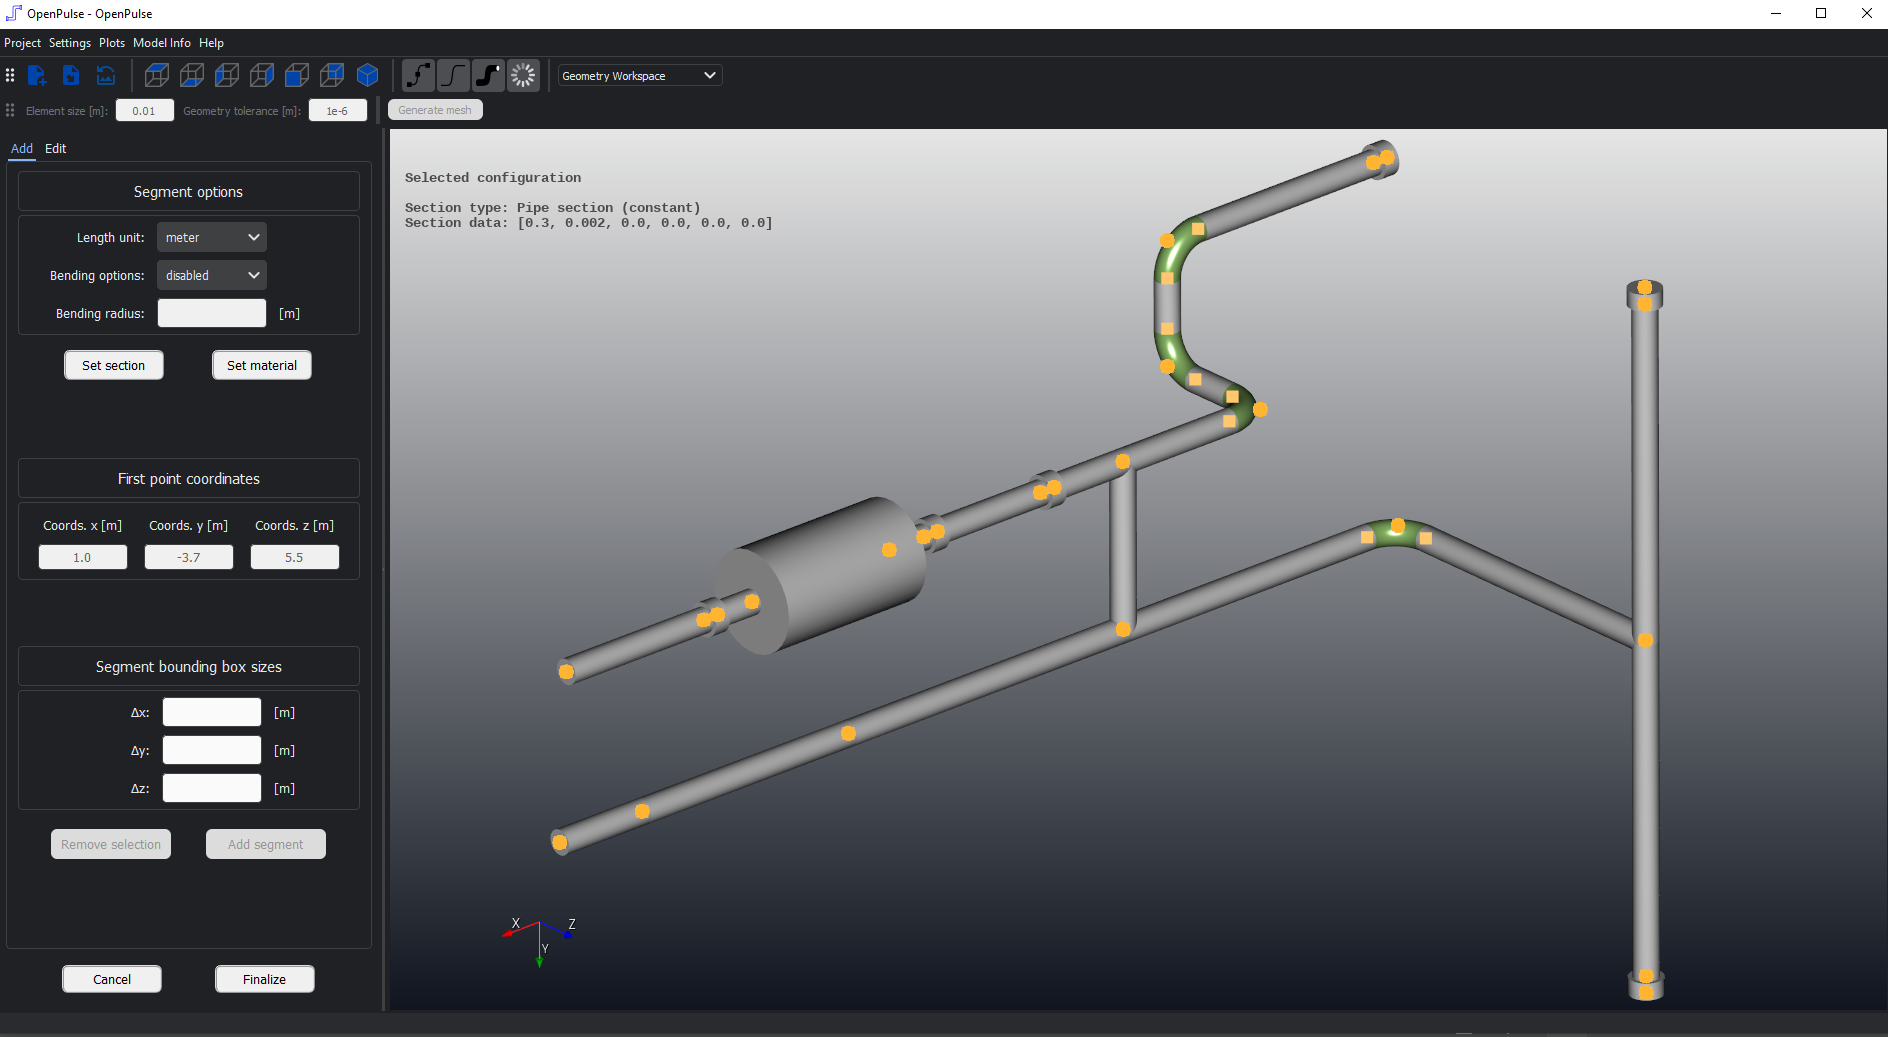Activate the pipe with bends creation mode icon

[418, 75]
